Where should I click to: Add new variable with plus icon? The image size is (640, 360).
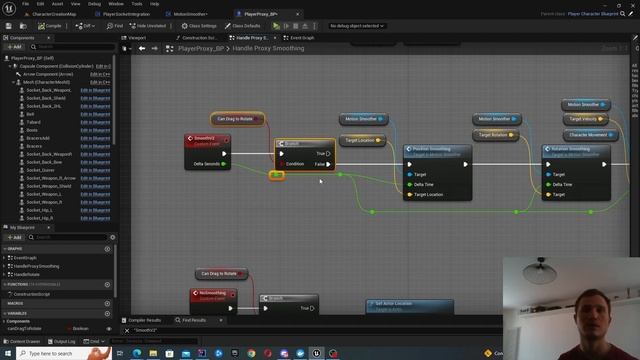click(107, 313)
